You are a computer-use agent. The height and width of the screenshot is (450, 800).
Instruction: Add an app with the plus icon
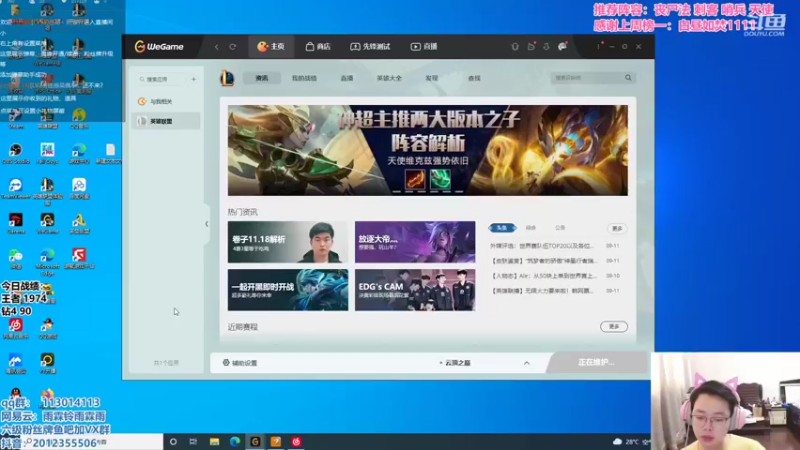(x=193, y=79)
